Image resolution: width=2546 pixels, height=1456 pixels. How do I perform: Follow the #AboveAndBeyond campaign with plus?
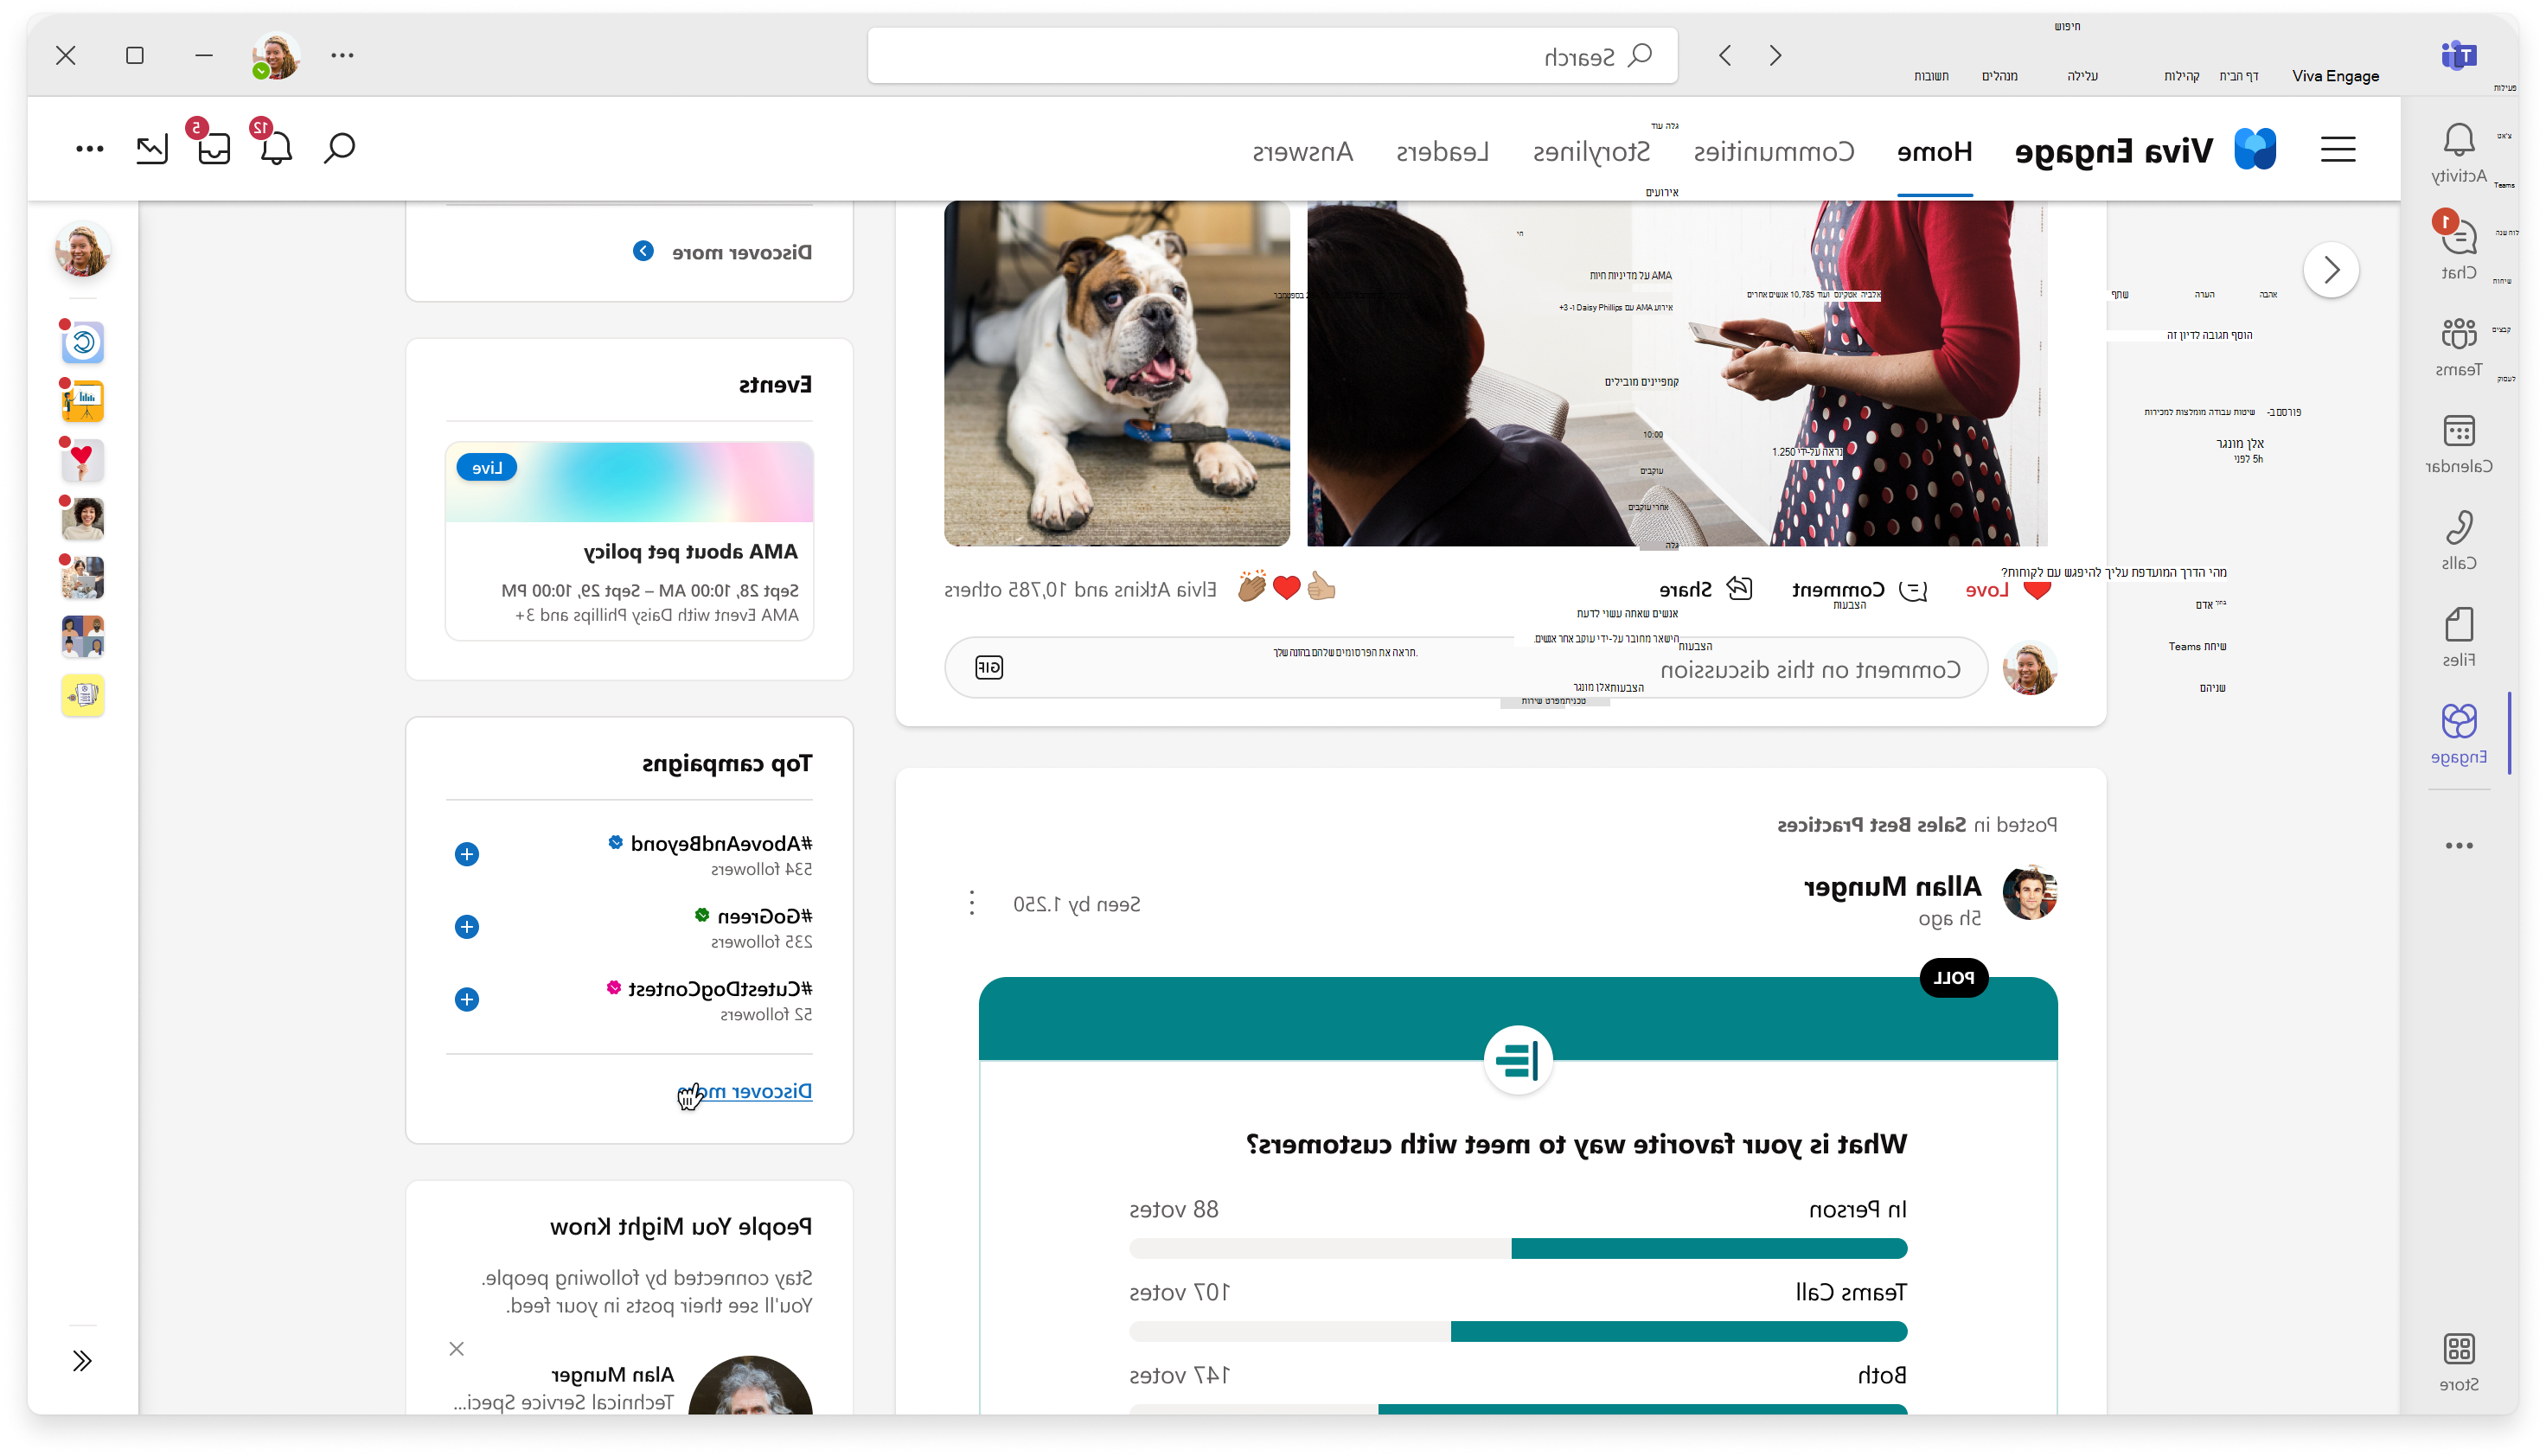pyautogui.click(x=466, y=854)
